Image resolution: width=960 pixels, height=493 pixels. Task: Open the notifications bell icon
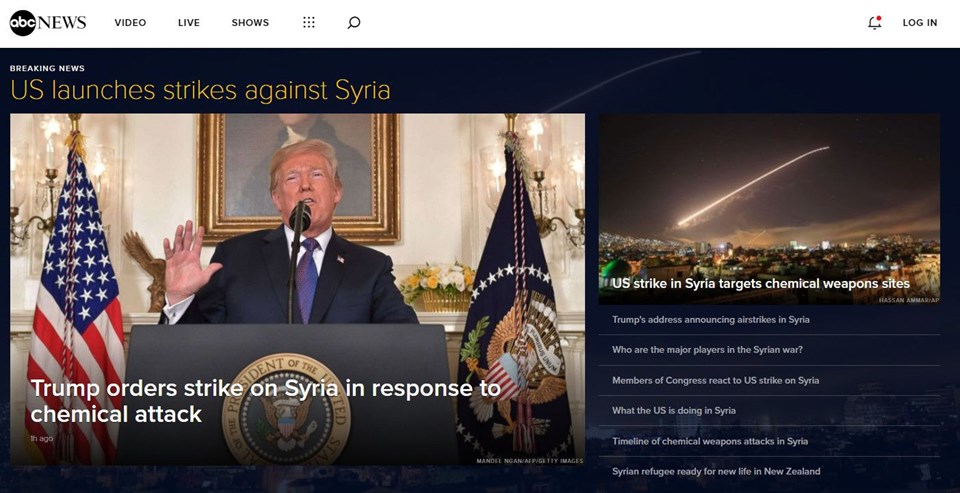point(875,23)
